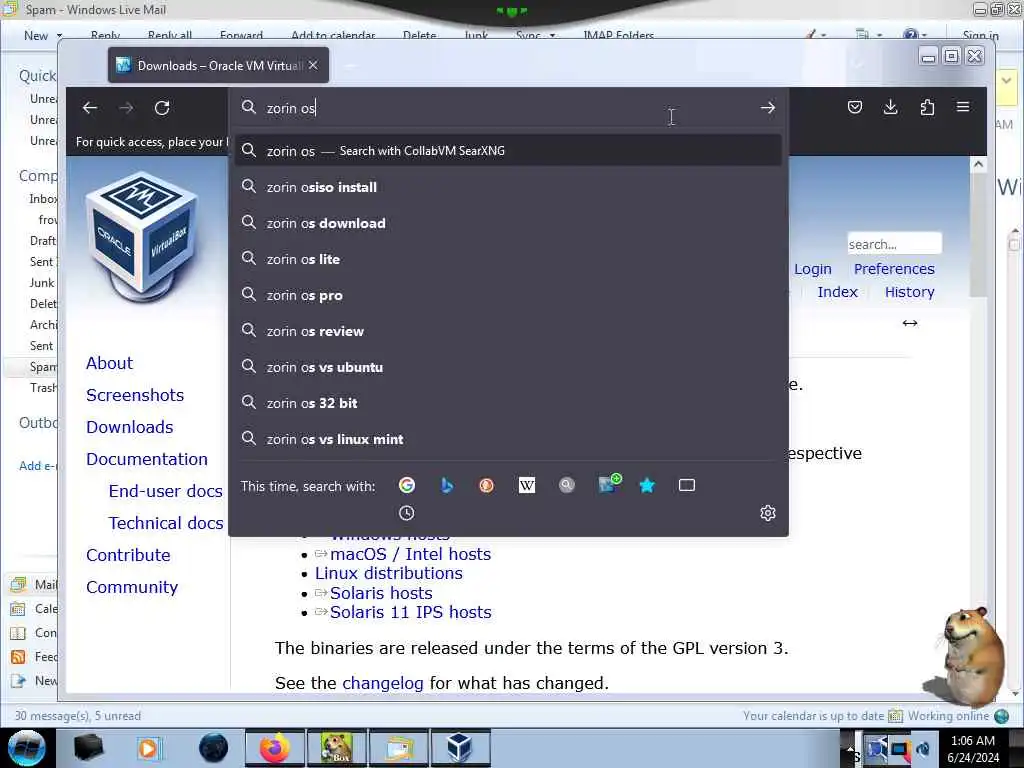Open Firefox from the taskbar
Image resolution: width=1024 pixels, height=768 pixels.
pos(274,748)
